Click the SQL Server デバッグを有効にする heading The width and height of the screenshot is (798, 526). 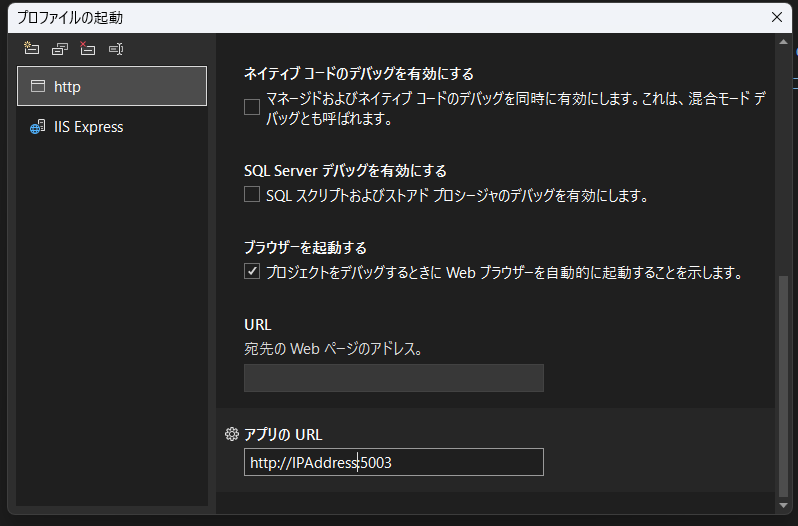click(345, 171)
